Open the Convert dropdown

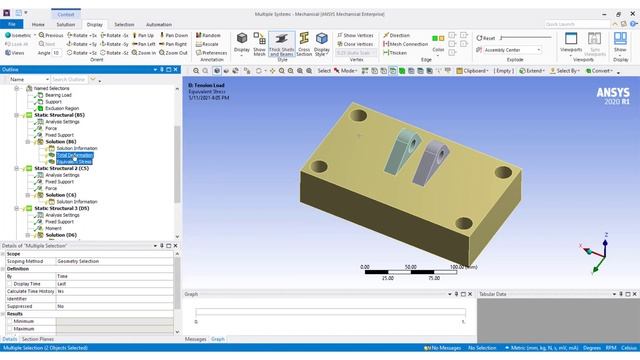pos(599,71)
